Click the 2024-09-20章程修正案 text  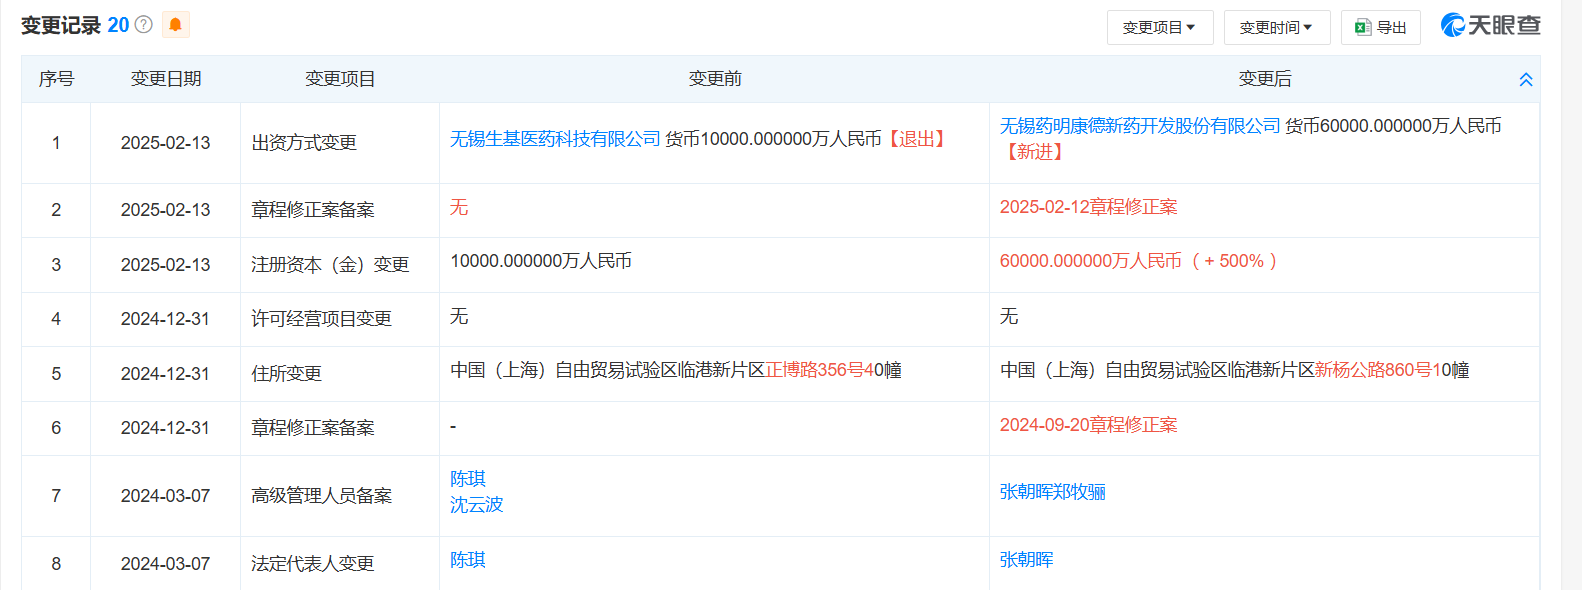(x=1089, y=425)
